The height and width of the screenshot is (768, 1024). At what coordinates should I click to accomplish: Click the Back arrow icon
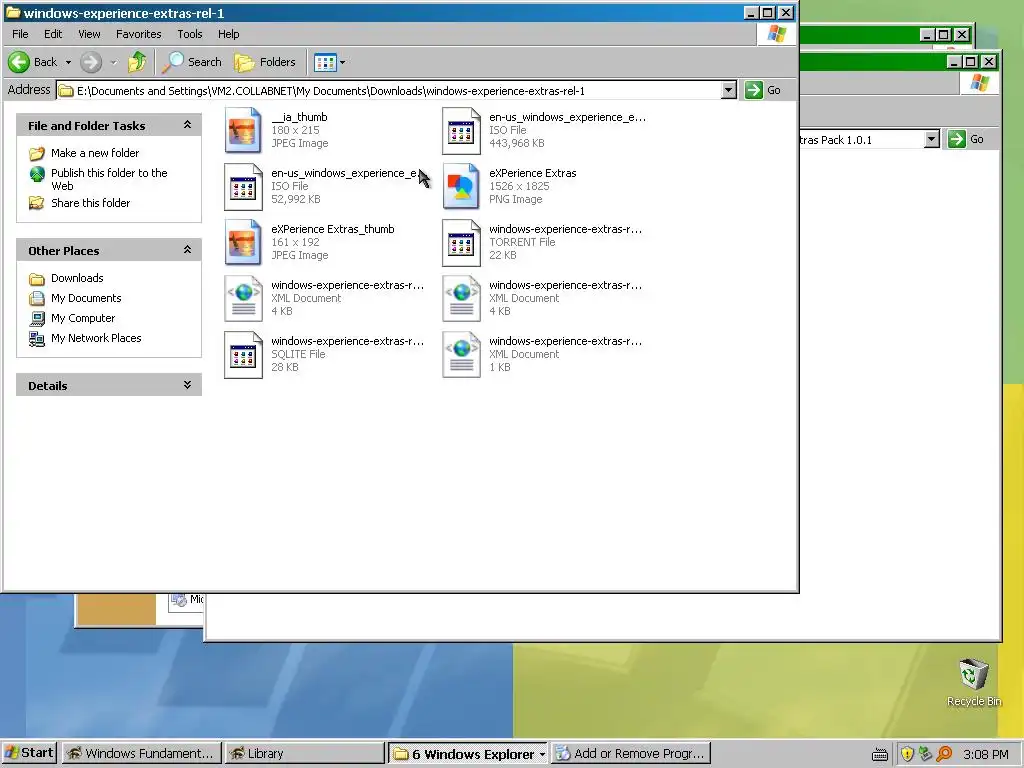tap(19, 62)
